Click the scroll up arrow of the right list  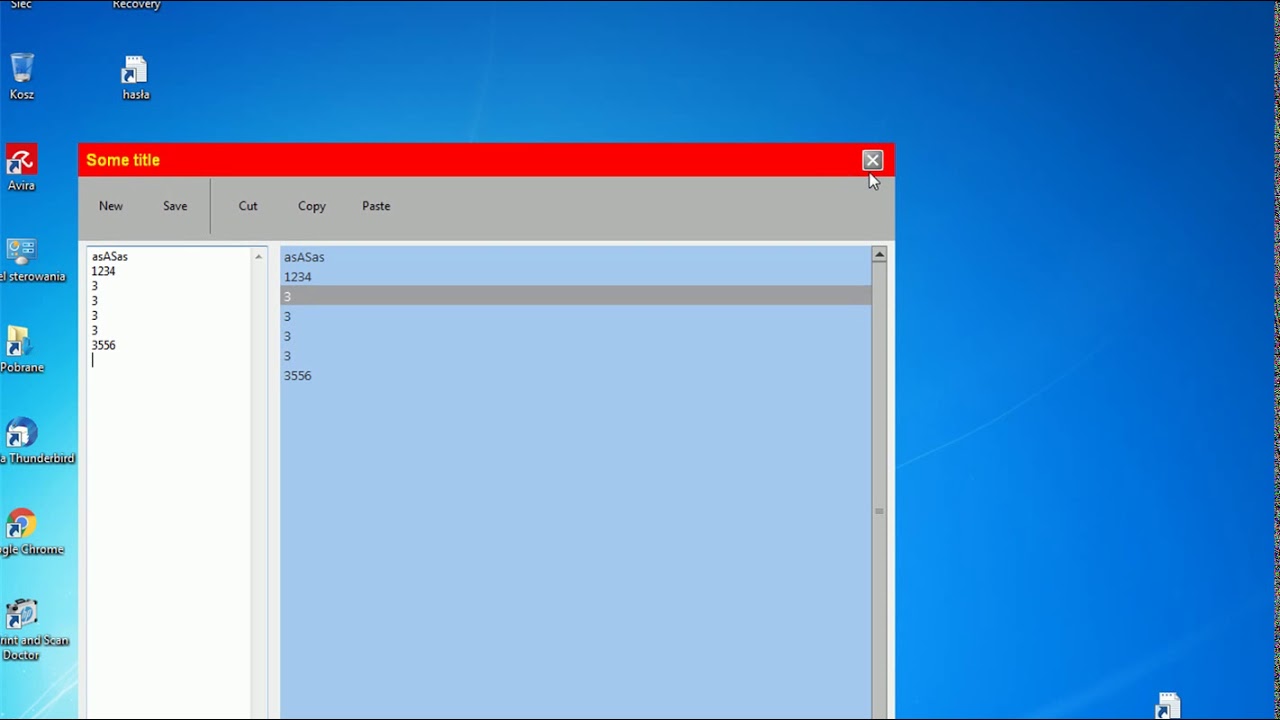pos(879,255)
